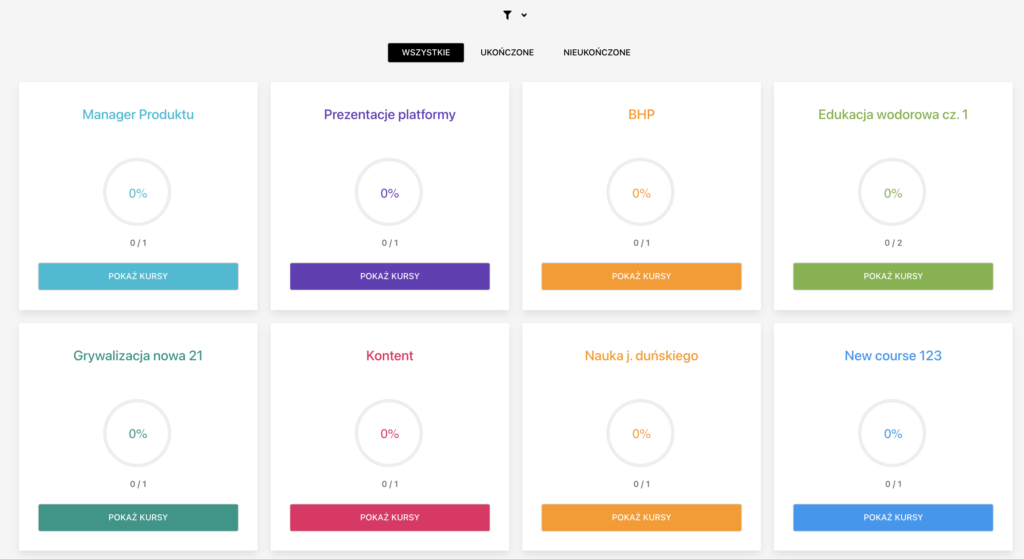
Task: Select the WSZYSTKIE tab
Action: (426, 52)
